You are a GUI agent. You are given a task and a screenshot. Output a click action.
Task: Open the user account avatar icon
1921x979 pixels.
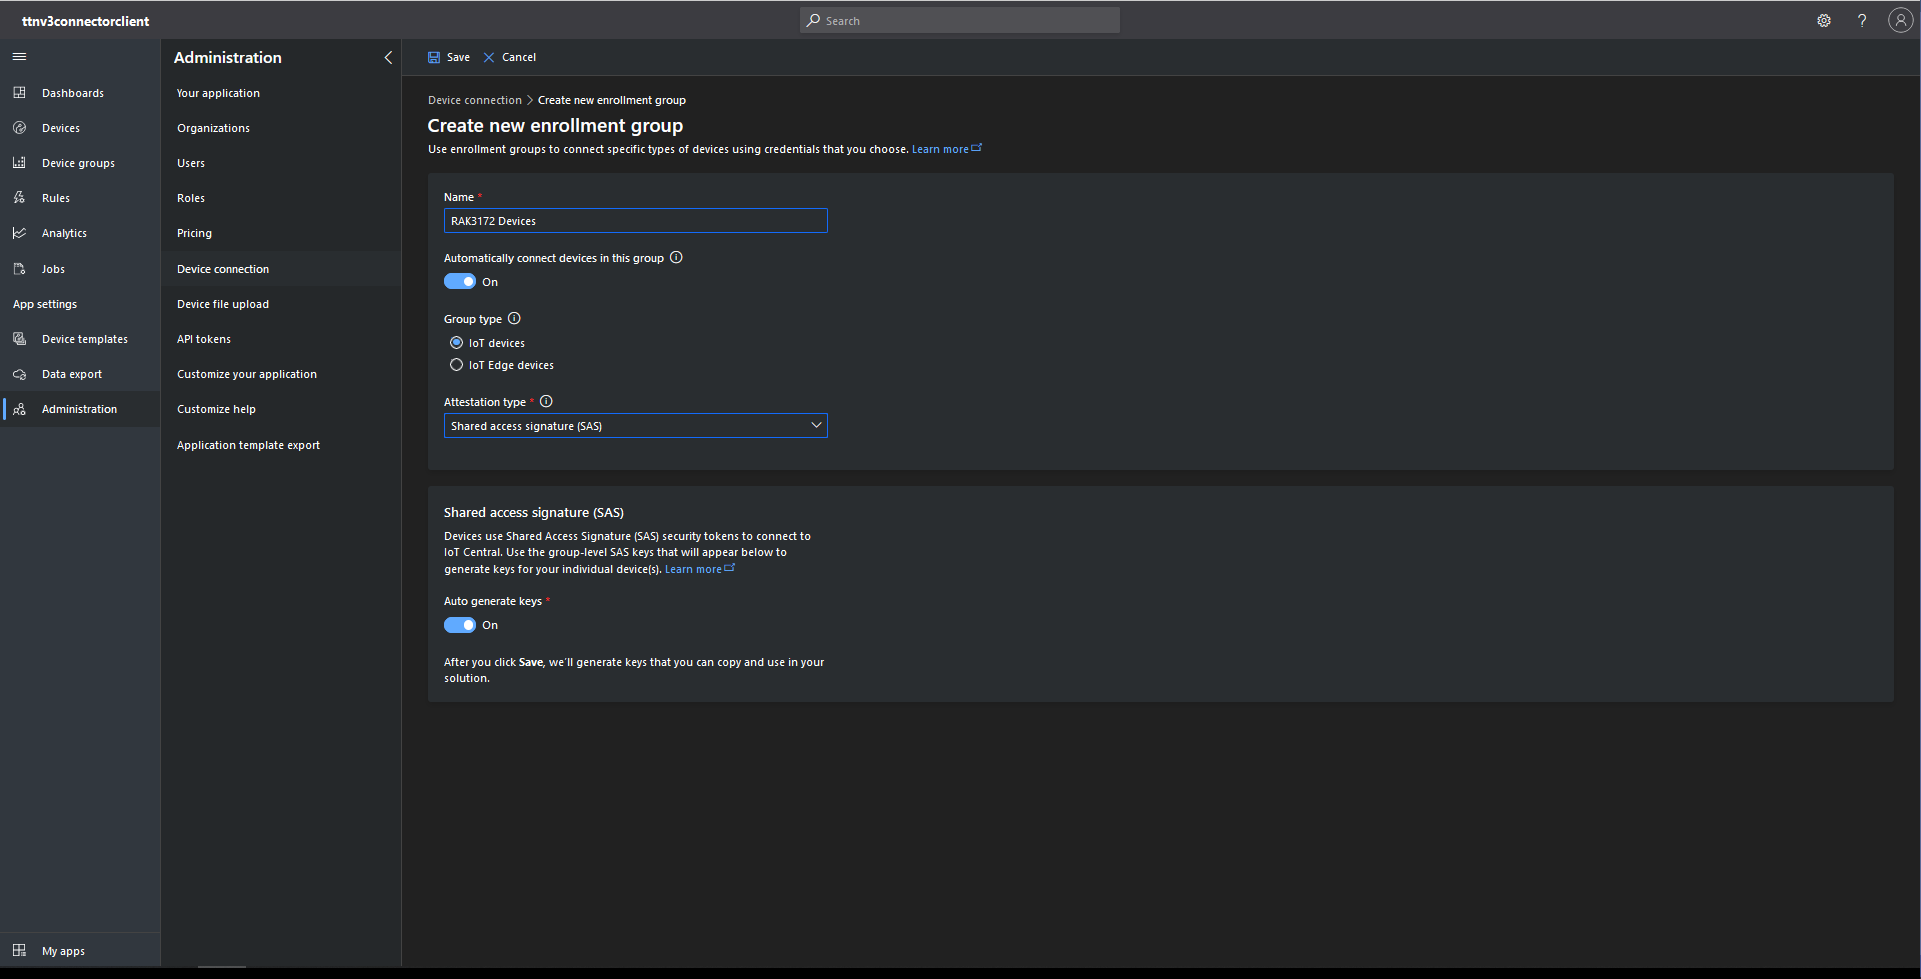tap(1900, 21)
